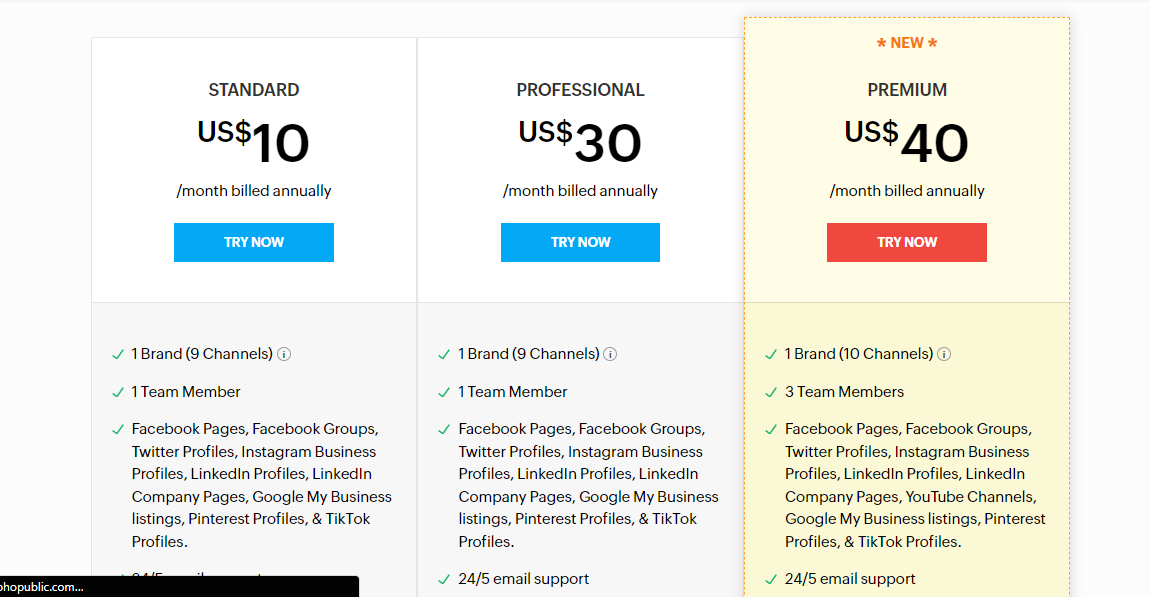Image resolution: width=1150 pixels, height=597 pixels.
Task: Click the status bar URL tooltip
Action: 179,587
